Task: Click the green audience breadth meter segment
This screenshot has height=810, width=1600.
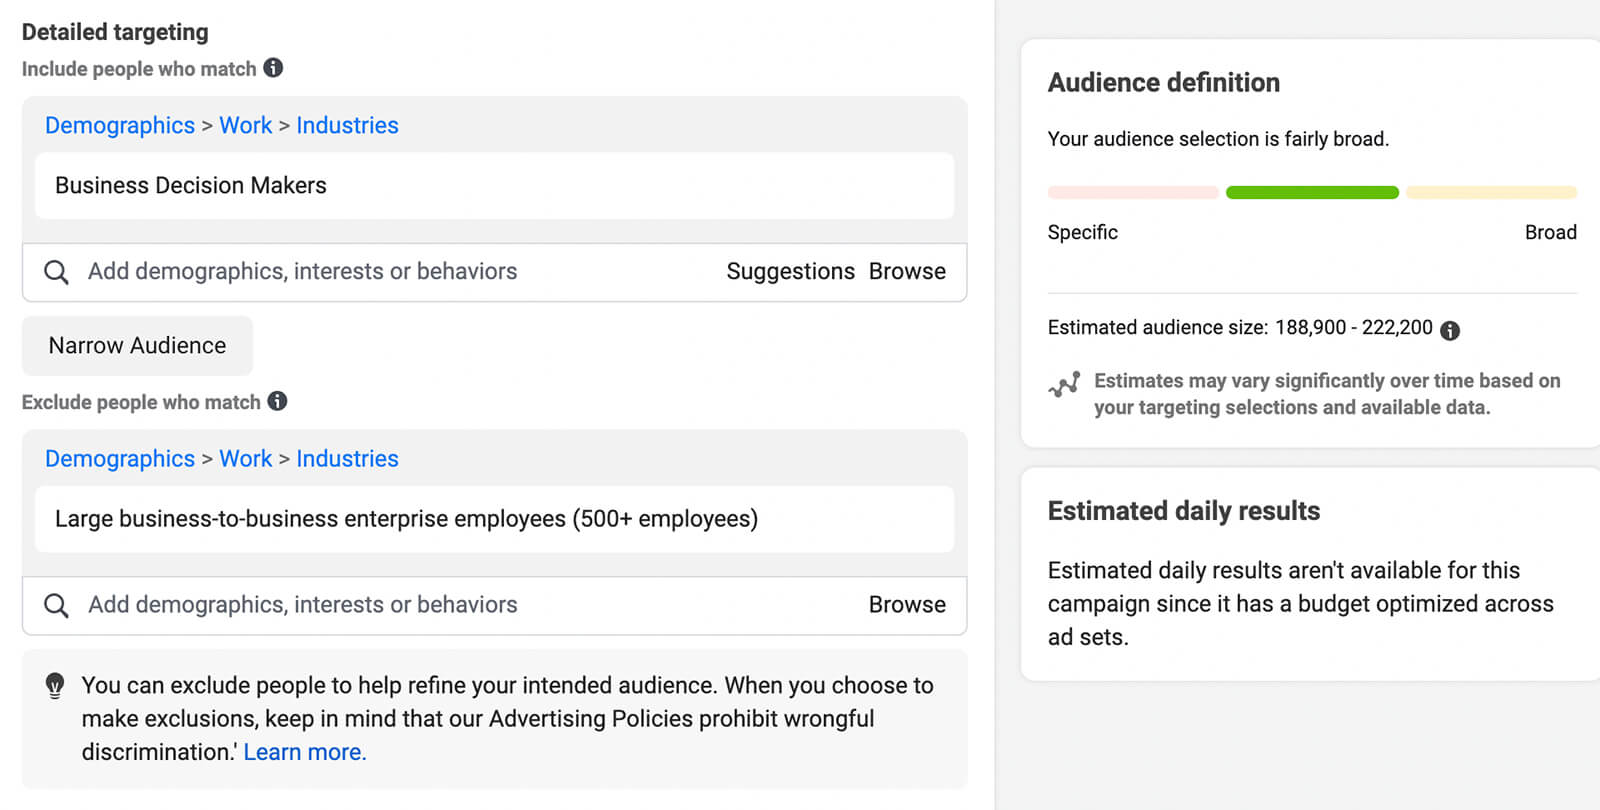Action: click(x=1312, y=193)
